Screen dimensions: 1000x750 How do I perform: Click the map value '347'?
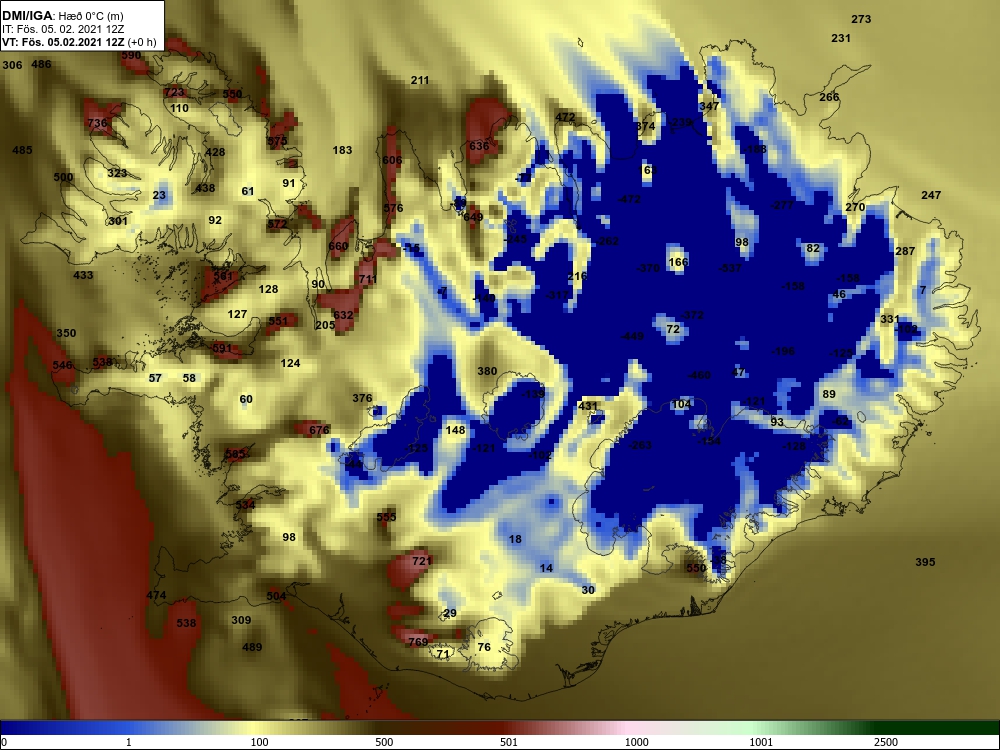[709, 106]
